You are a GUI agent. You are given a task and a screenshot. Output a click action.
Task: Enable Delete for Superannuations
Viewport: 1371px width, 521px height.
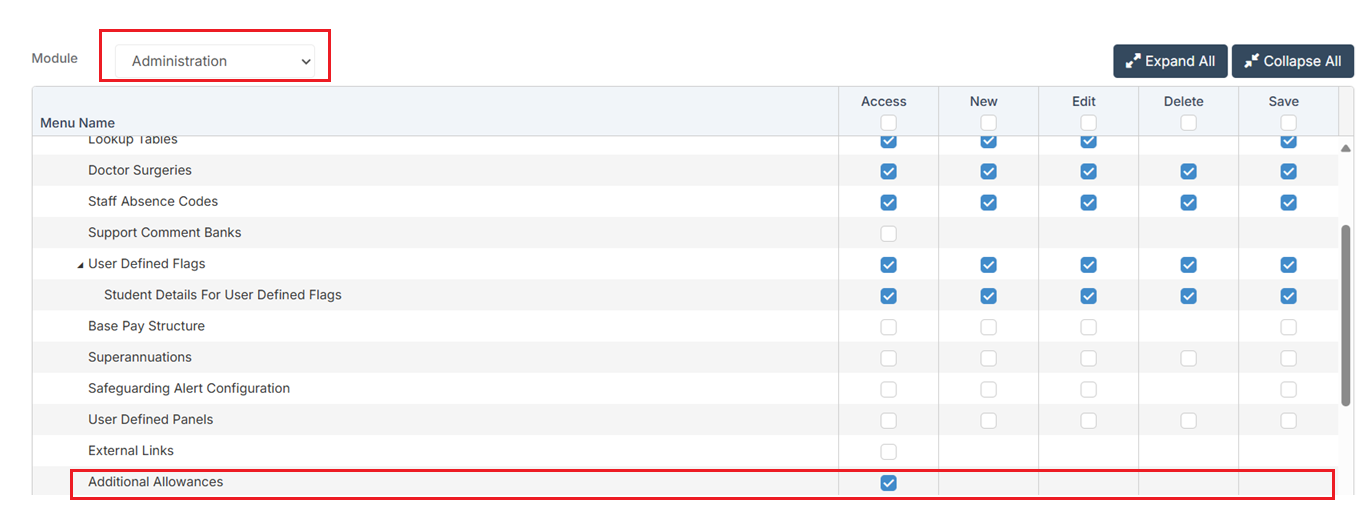1188,358
